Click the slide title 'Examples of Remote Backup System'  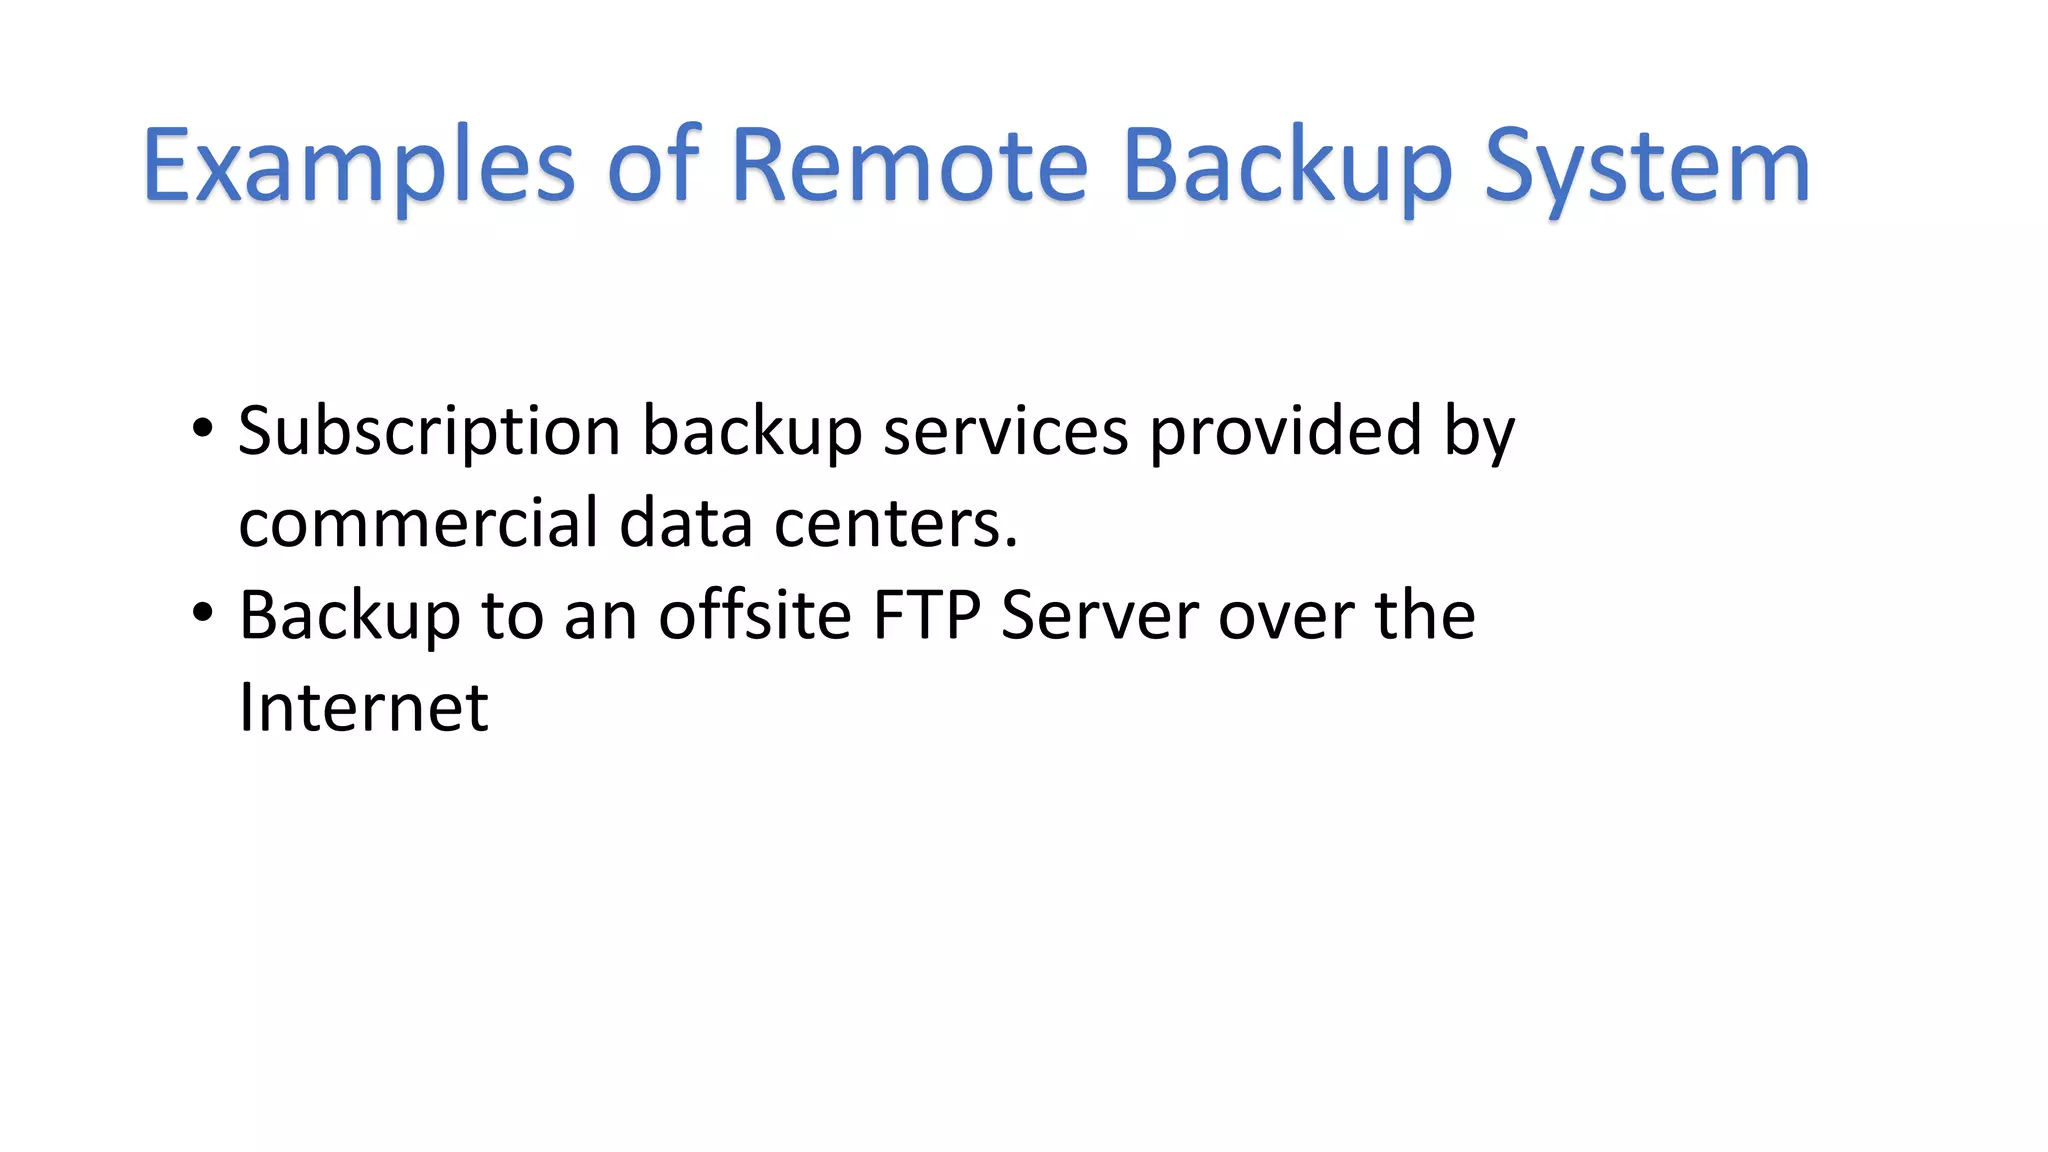tap(976, 165)
